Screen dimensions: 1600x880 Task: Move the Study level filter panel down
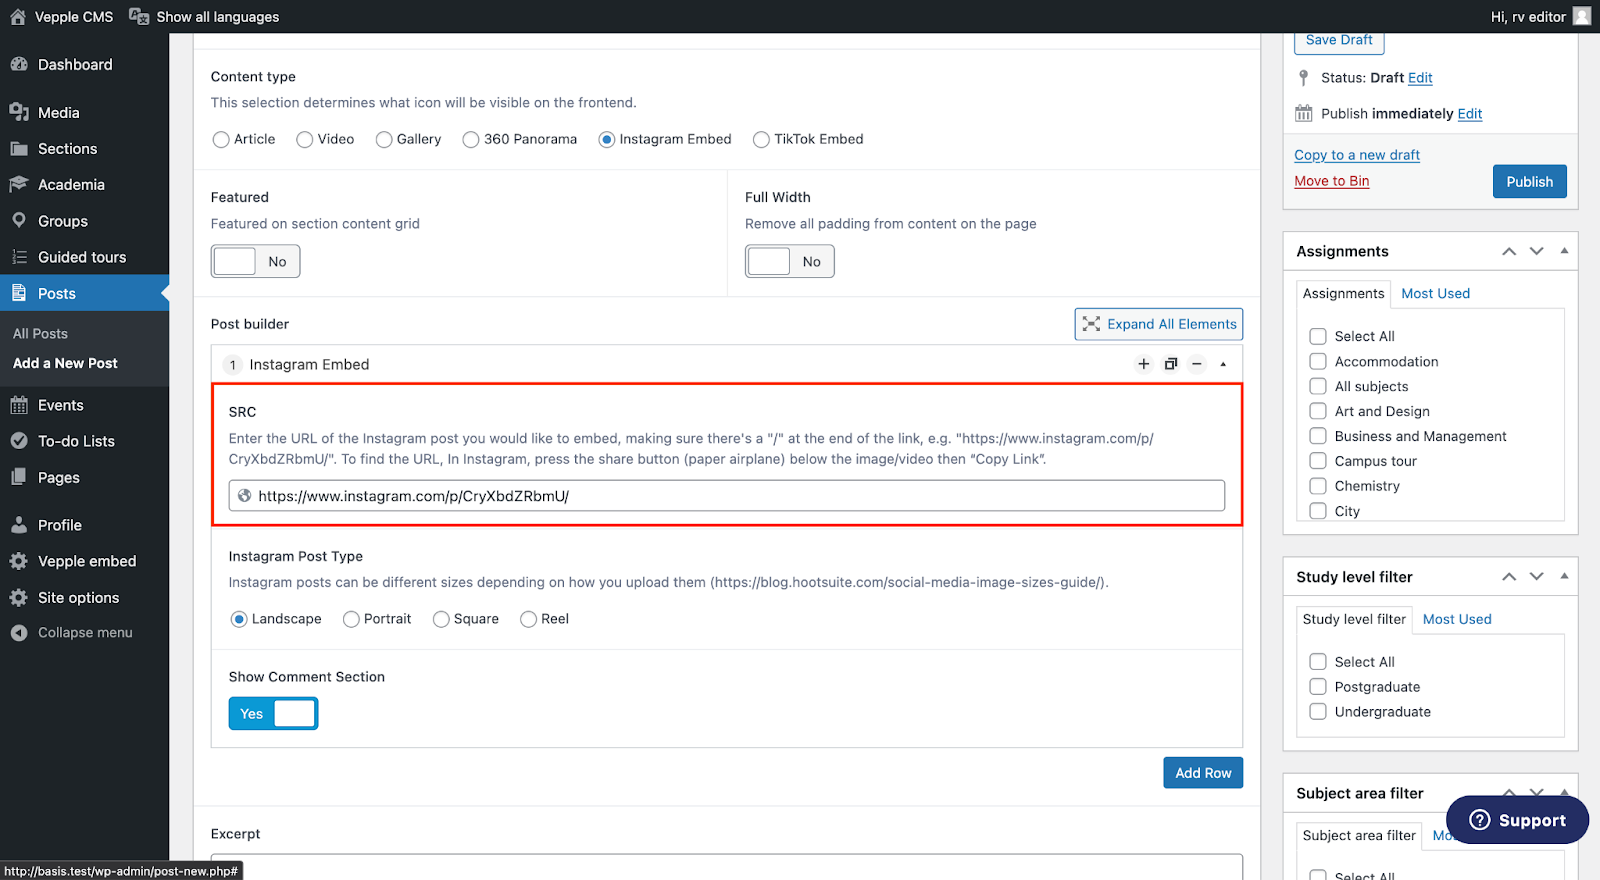(x=1537, y=577)
